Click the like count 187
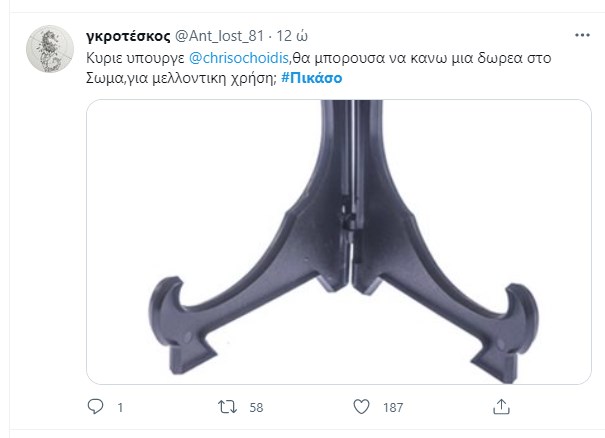Image resolution: width=605 pixels, height=438 pixels. tap(393, 408)
